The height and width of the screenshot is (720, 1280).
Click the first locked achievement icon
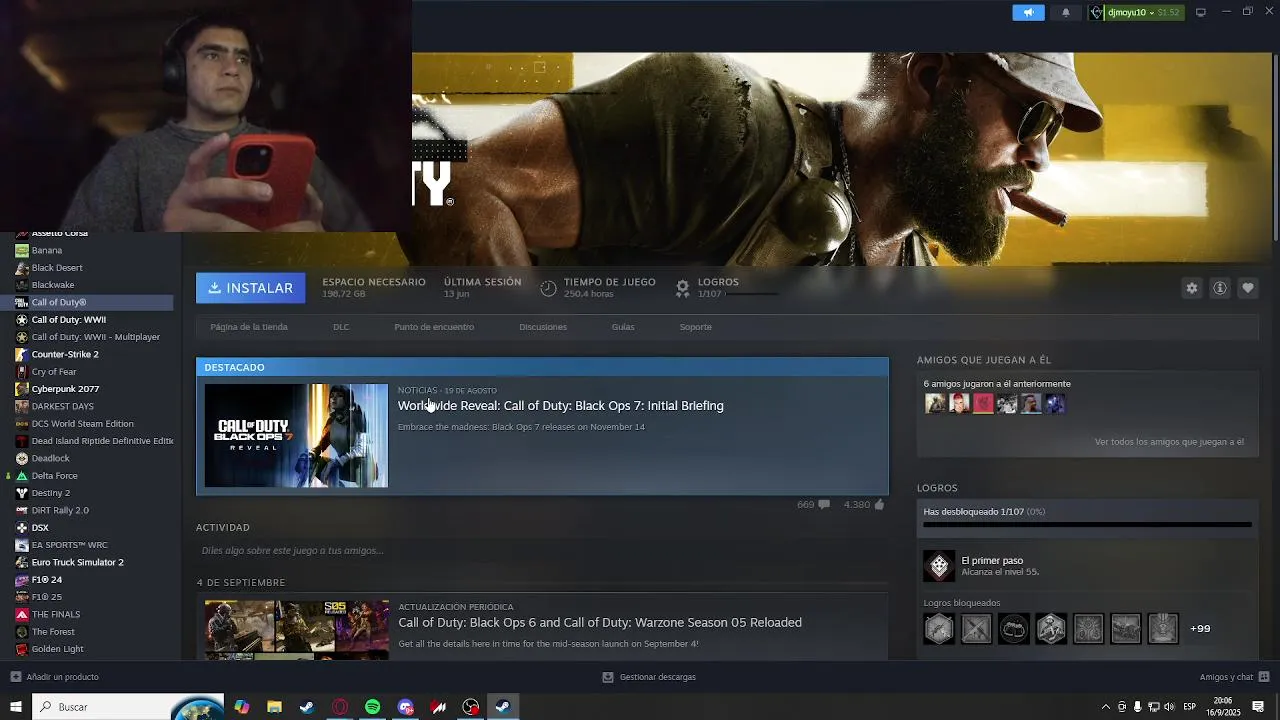pyautogui.click(x=939, y=629)
